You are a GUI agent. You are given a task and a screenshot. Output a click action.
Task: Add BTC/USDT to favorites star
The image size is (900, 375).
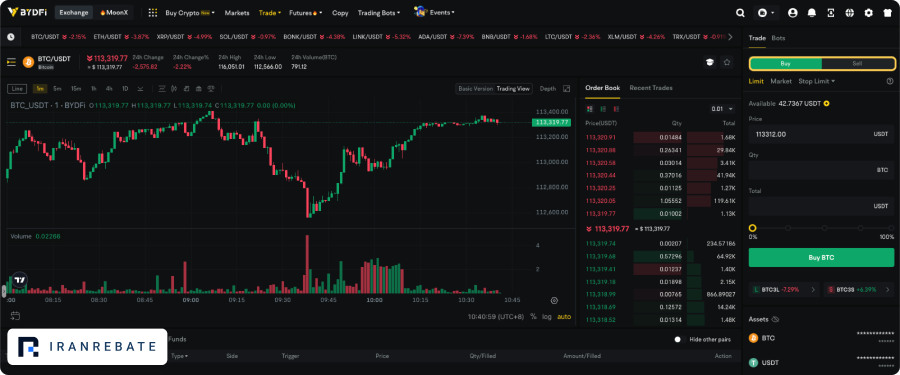727,62
